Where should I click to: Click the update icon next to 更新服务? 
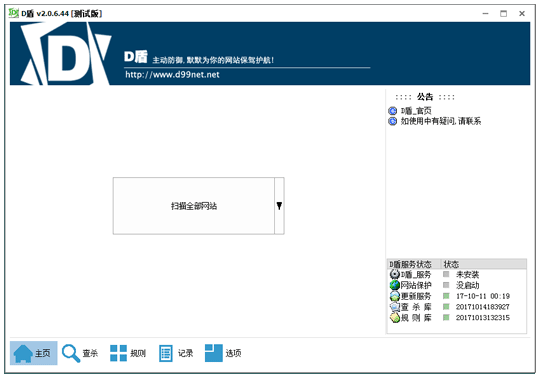point(394,296)
